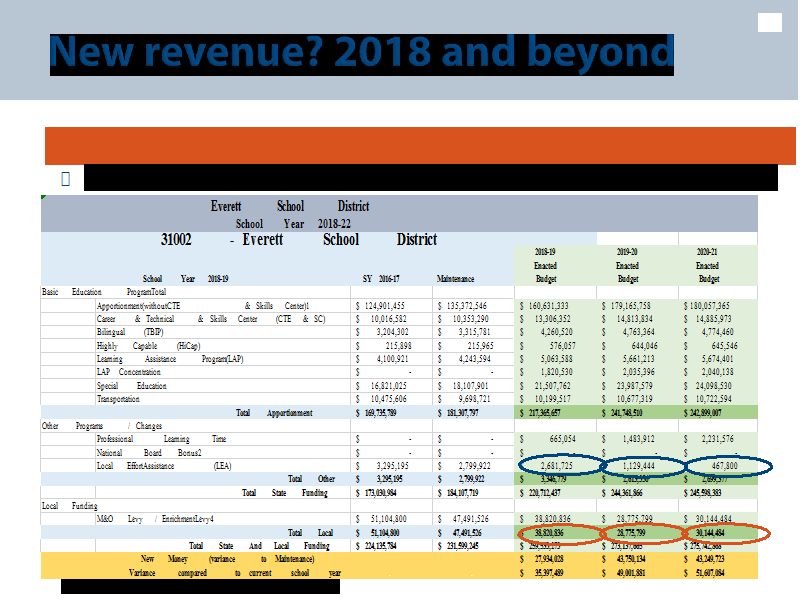Select the cell value 180,057,365
This screenshot has width=800, height=600.
click(x=710, y=306)
